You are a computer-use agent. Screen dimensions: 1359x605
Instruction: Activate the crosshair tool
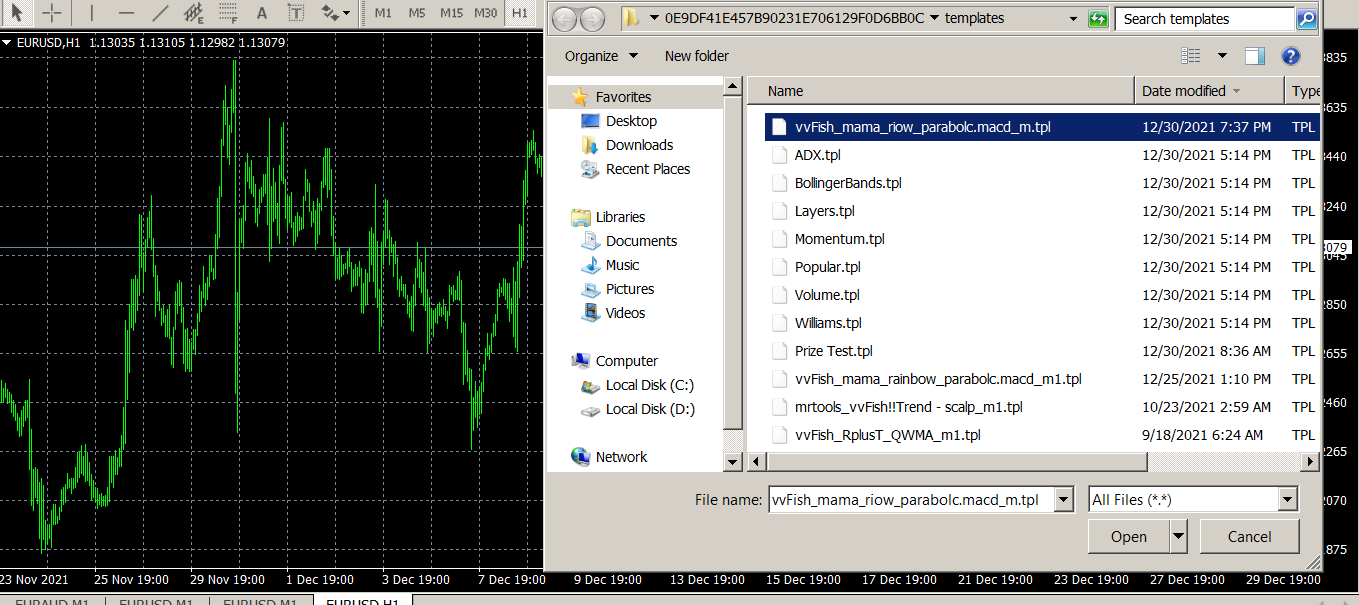[52, 13]
